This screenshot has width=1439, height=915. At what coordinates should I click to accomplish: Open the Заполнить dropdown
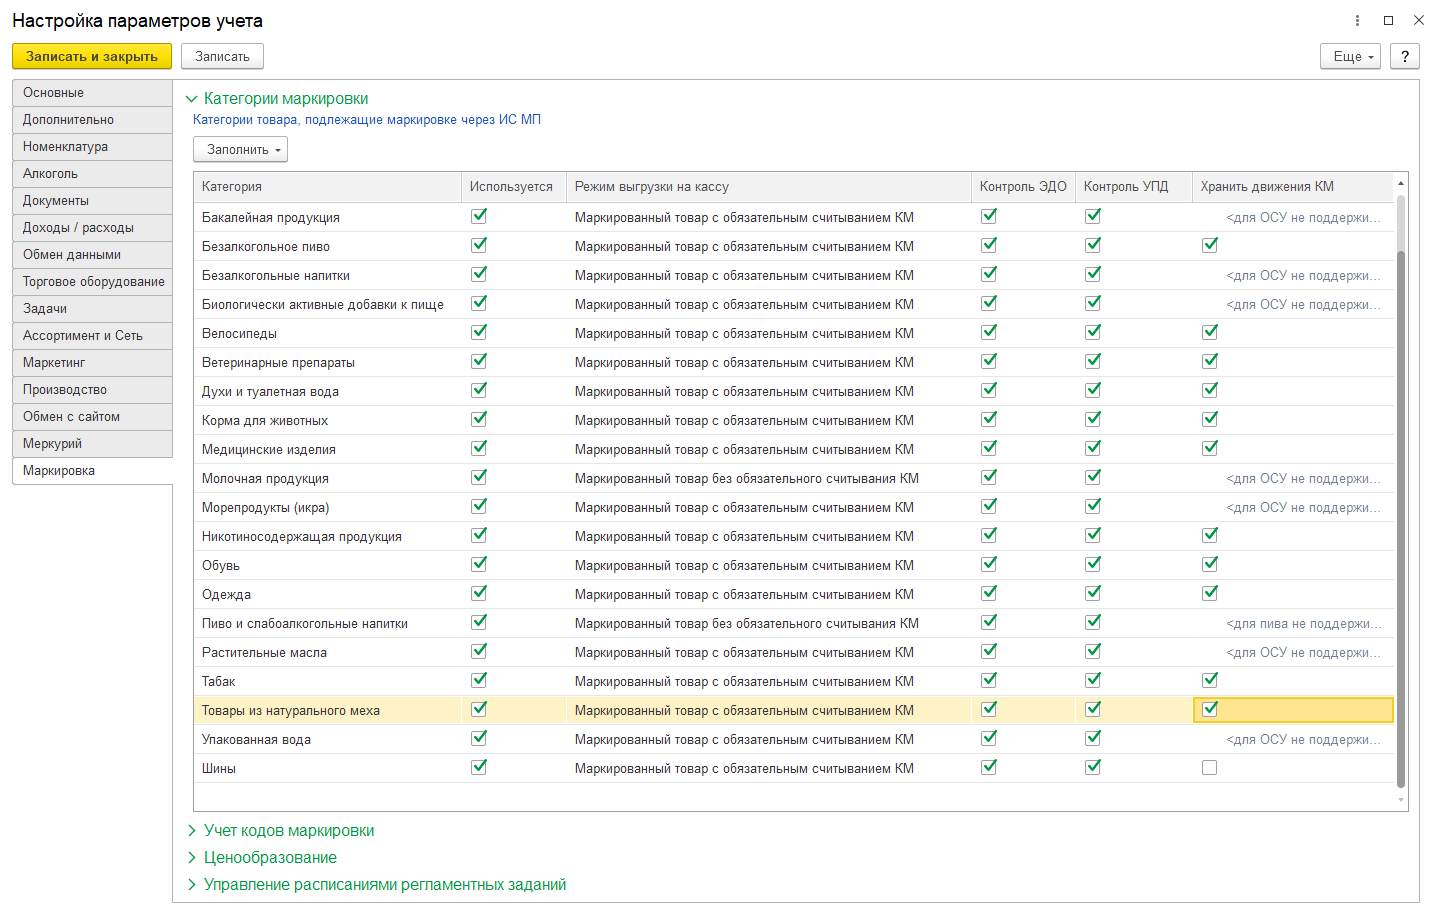[x=240, y=150]
